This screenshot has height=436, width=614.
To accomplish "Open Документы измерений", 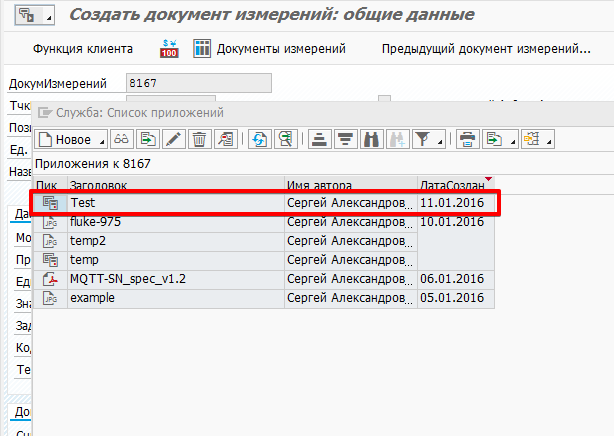I will coord(270,49).
